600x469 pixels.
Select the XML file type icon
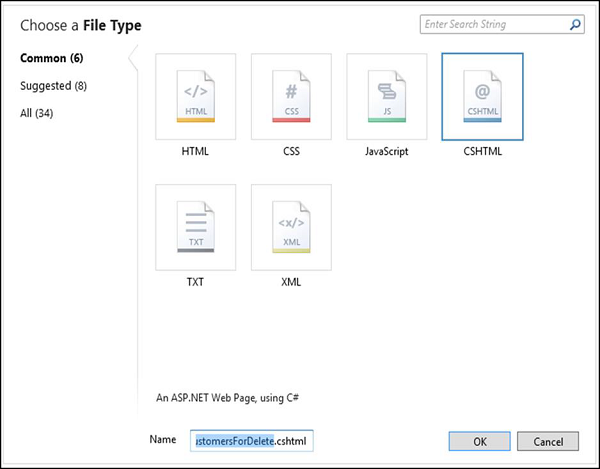(291, 224)
